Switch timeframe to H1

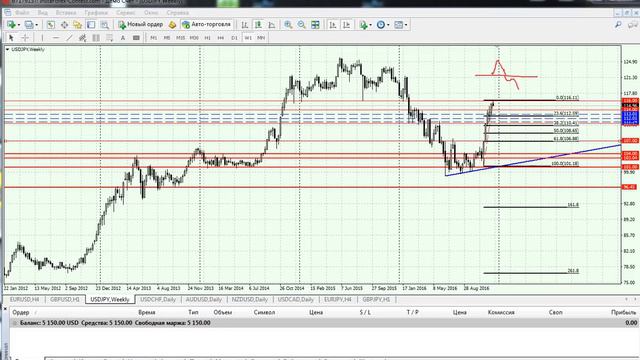207,38
